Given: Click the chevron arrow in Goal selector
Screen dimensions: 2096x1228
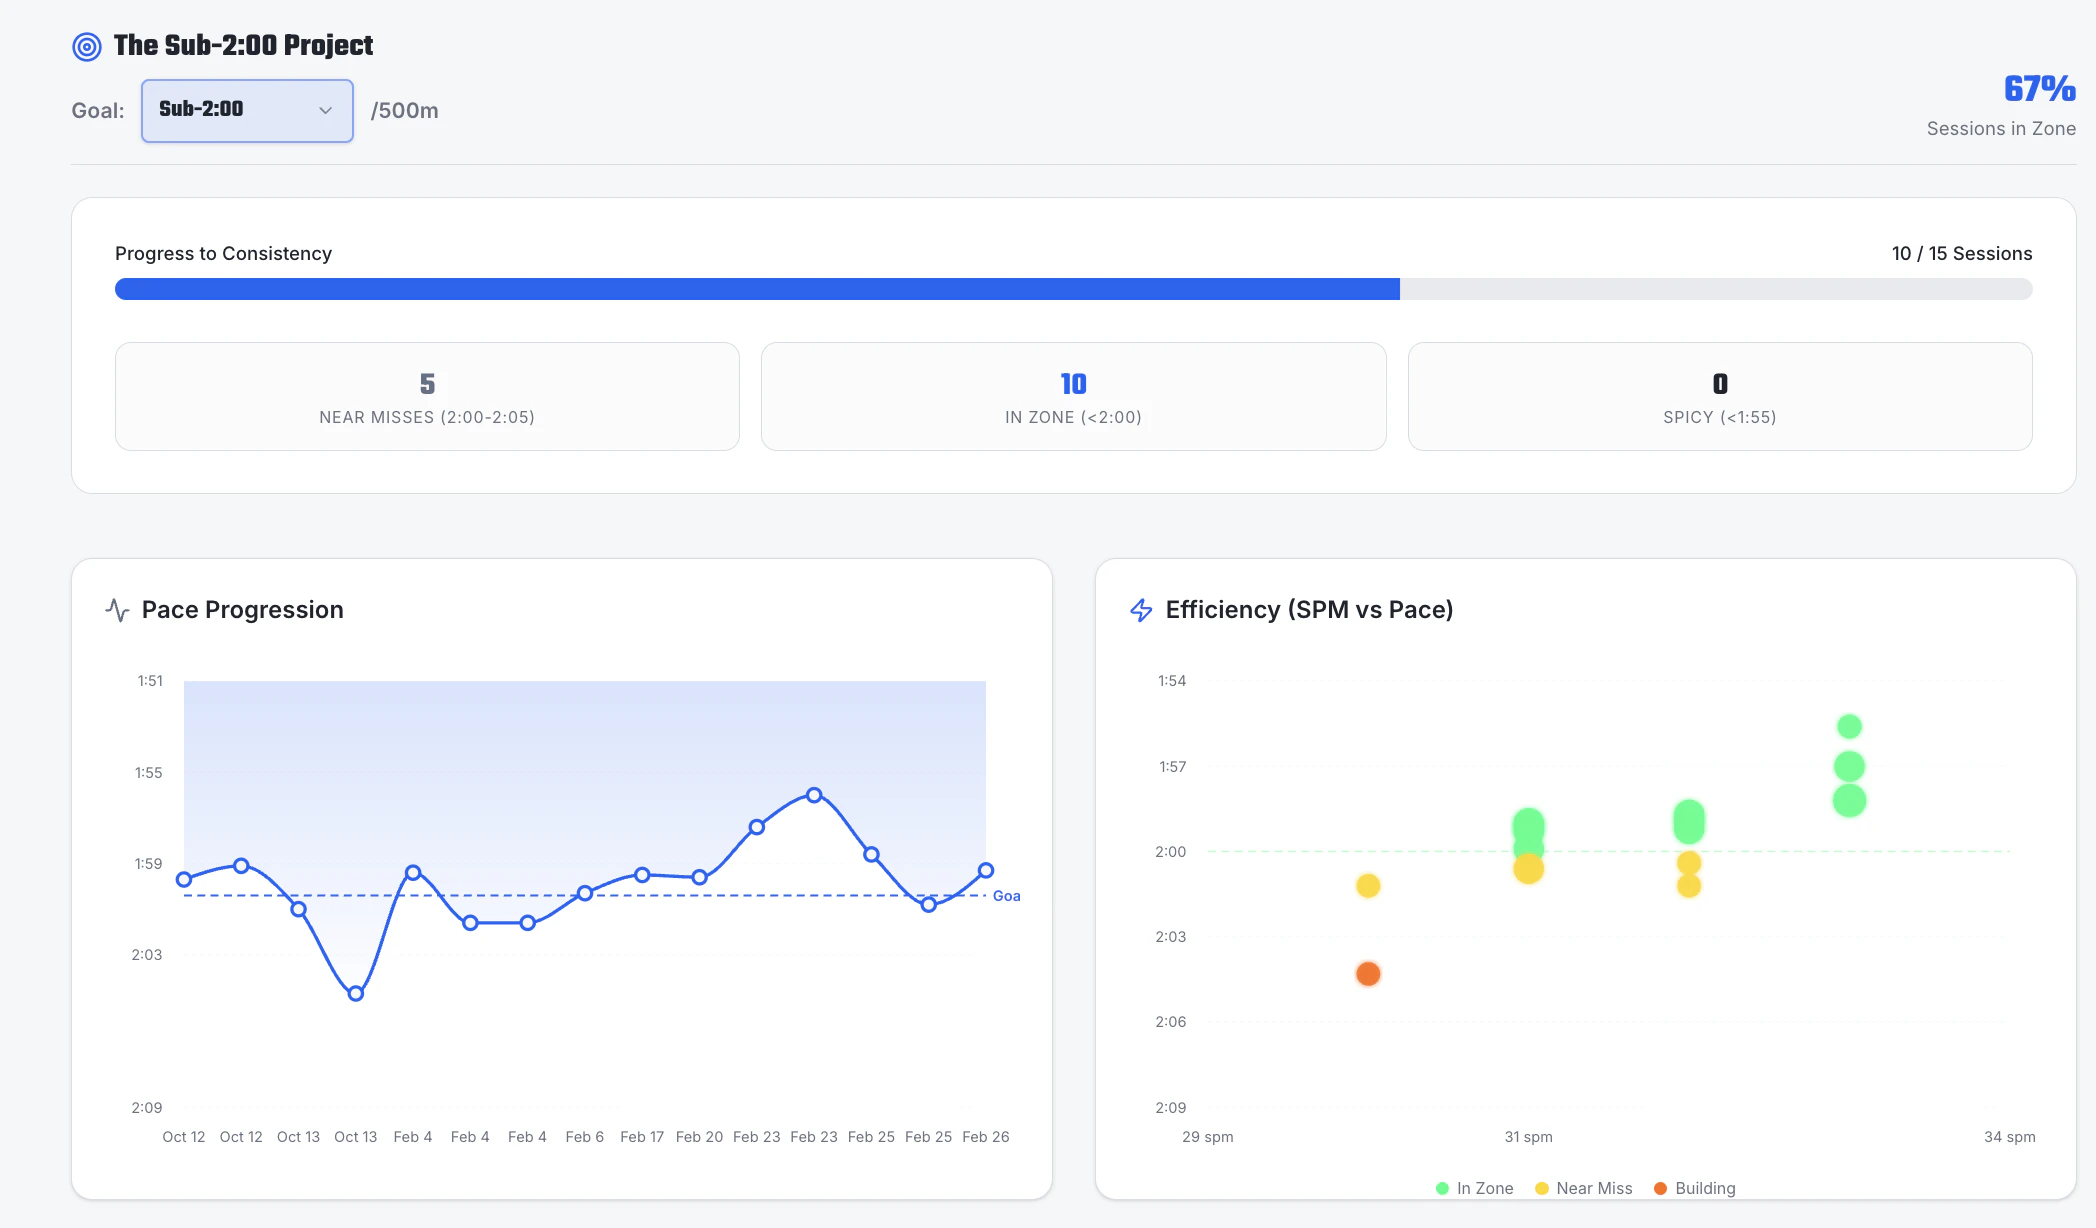Looking at the screenshot, I should point(325,110).
